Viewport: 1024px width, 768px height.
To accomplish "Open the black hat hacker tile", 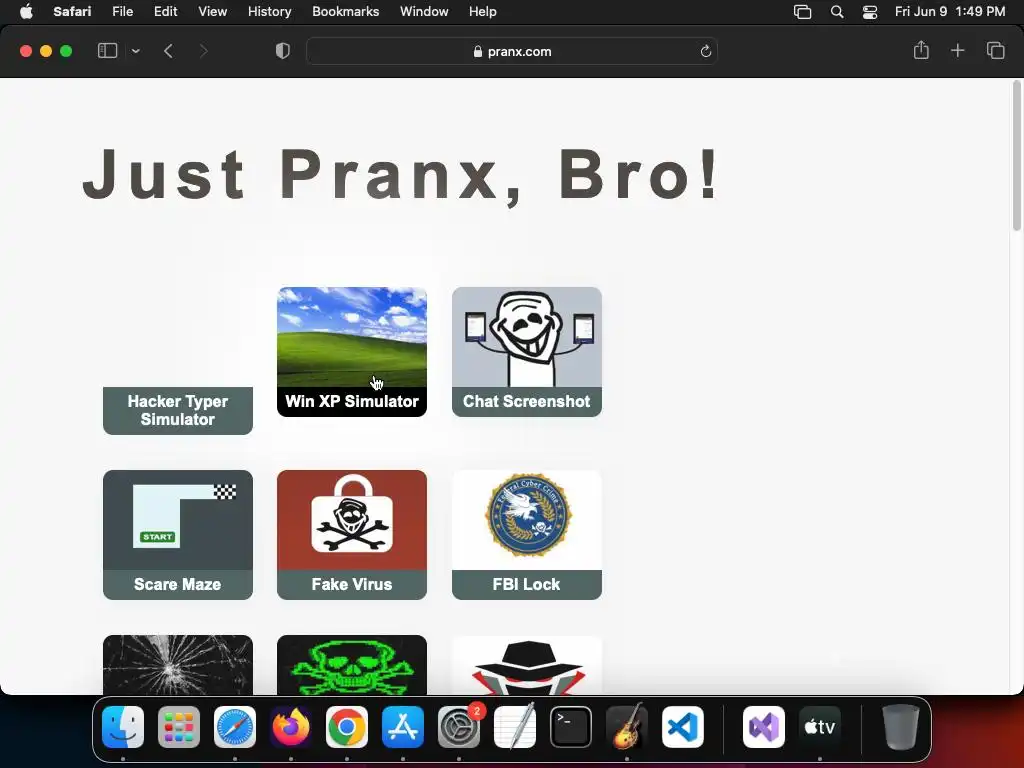I will 526,665.
